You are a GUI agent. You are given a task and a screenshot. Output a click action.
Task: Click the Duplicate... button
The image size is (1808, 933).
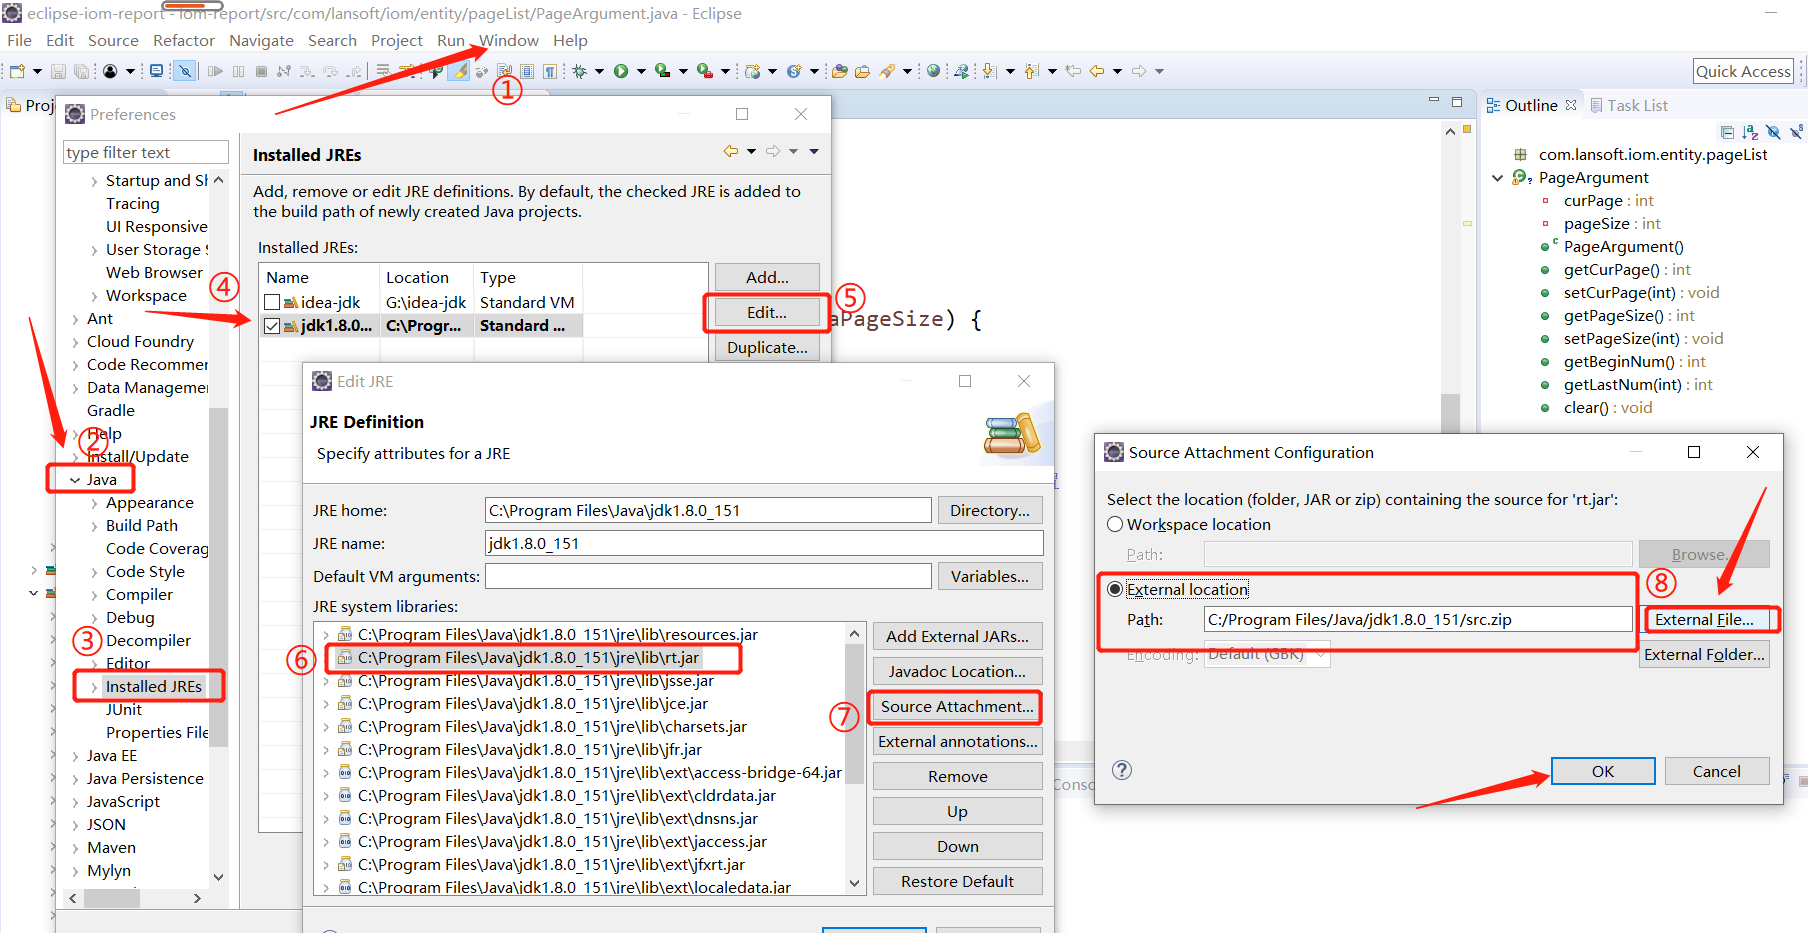767,347
